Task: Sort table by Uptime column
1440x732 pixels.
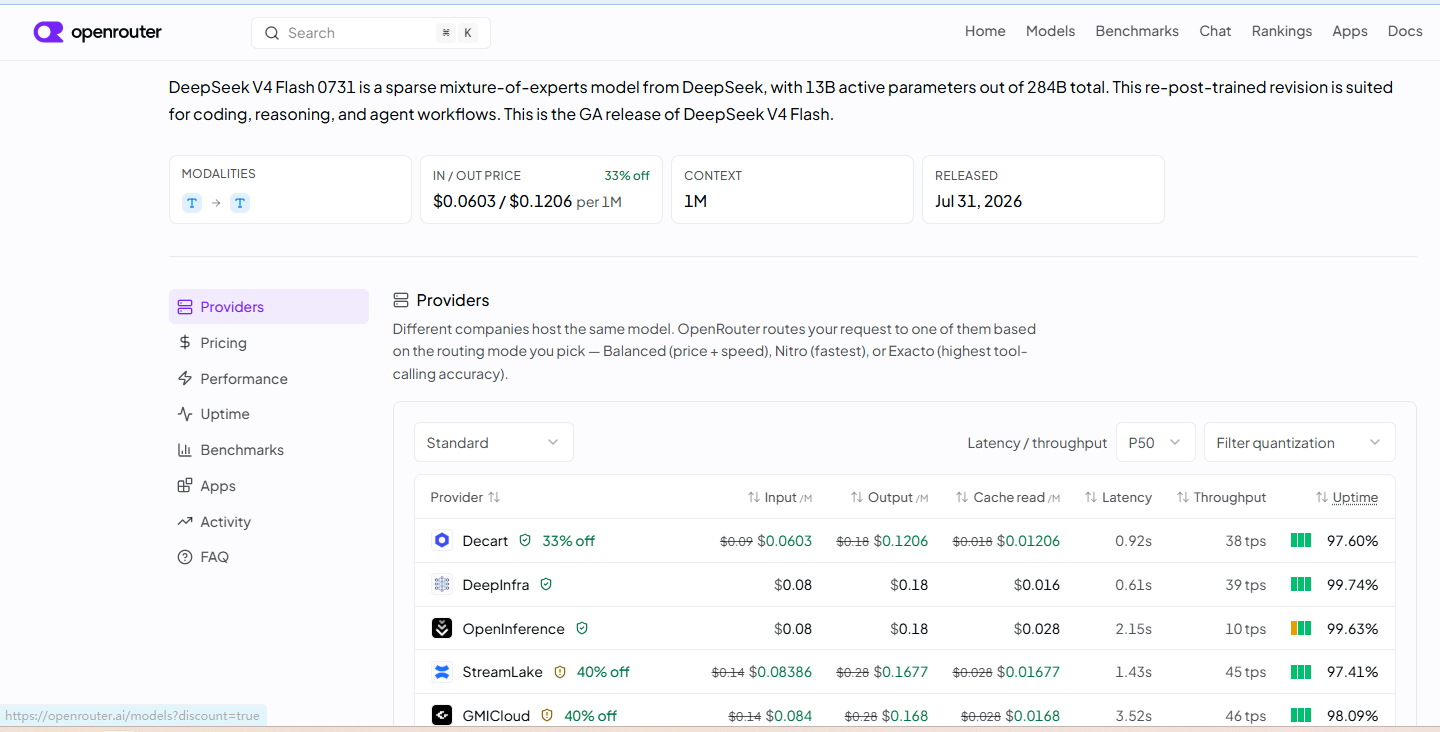Action: [x=1346, y=497]
